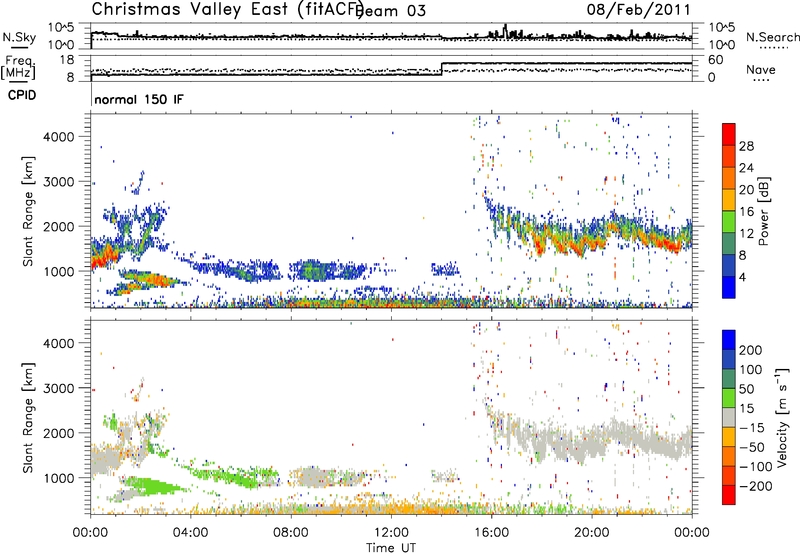Click the 'Velocity [m s-1]' colorbar label
Screen dimensions: 800x554
[x=781, y=417]
